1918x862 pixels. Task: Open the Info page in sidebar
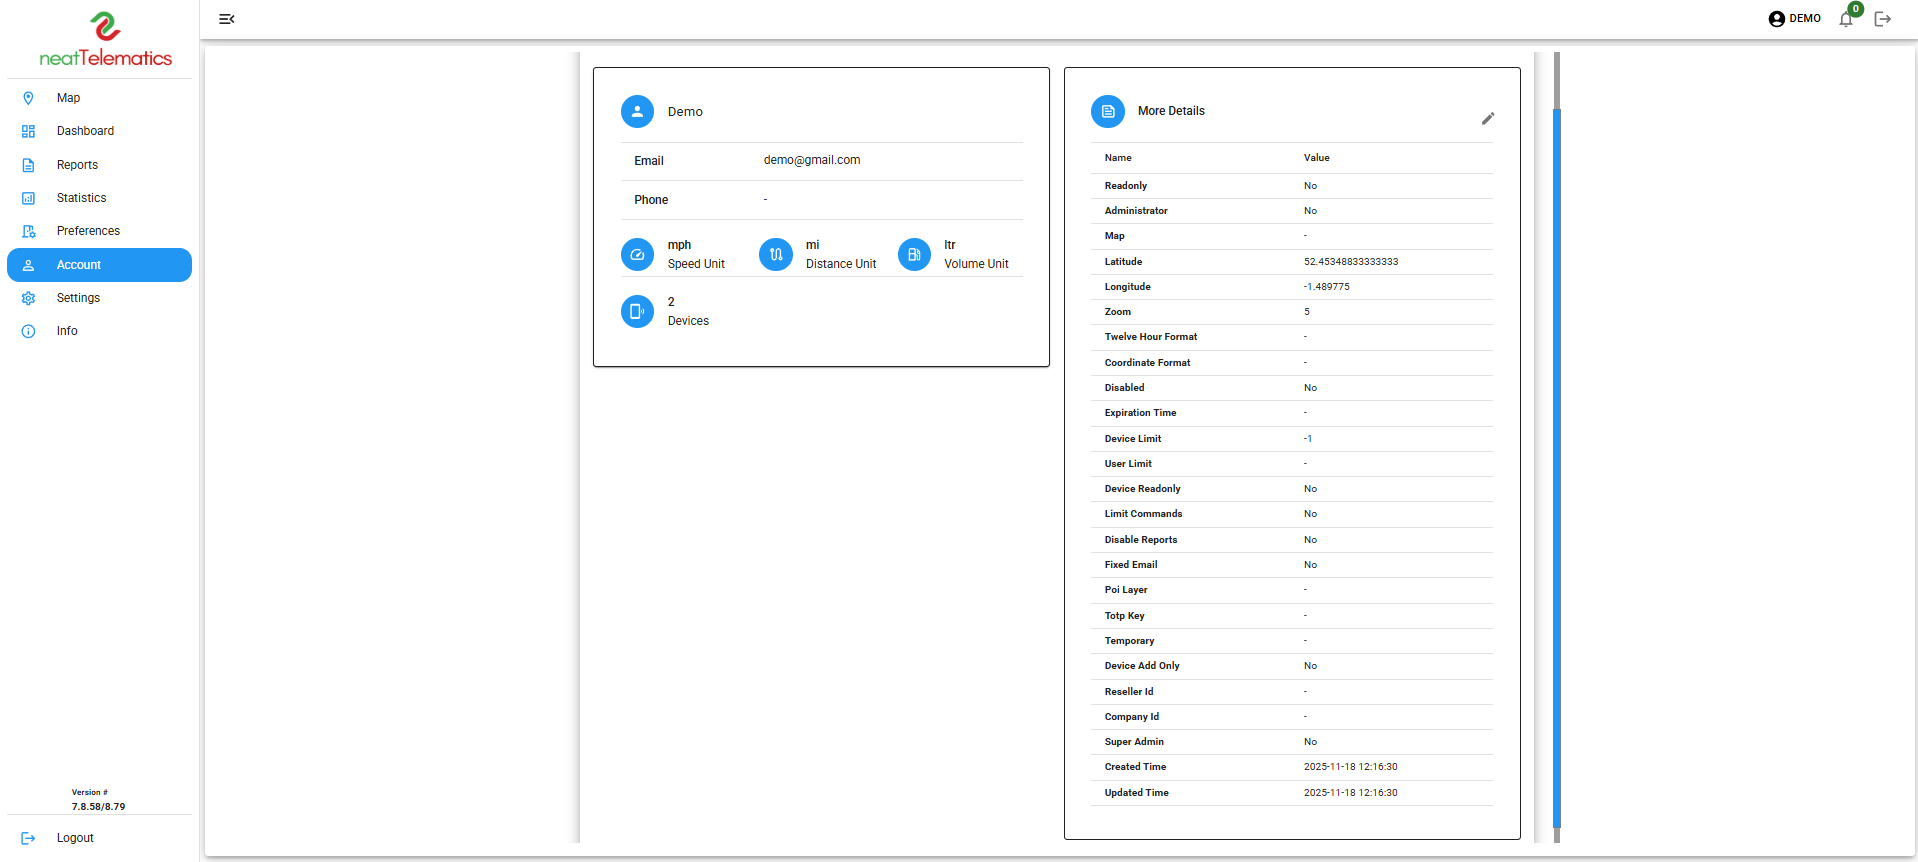67,331
